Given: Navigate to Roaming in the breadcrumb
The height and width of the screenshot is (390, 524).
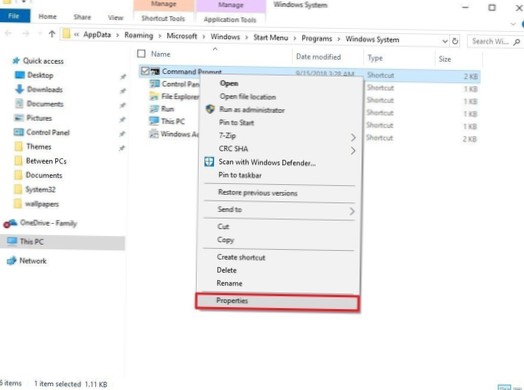Looking at the screenshot, I should 139,35.
